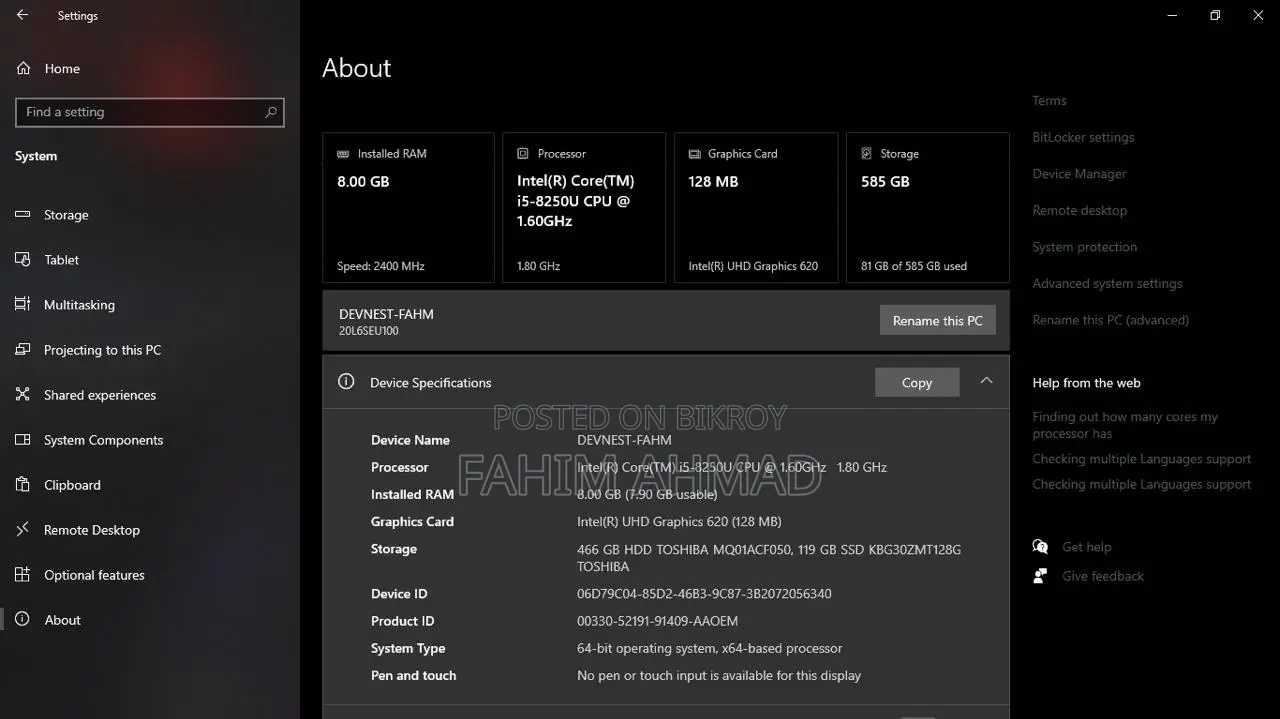Select the System Type value

pyautogui.click(x=709, y=649)
